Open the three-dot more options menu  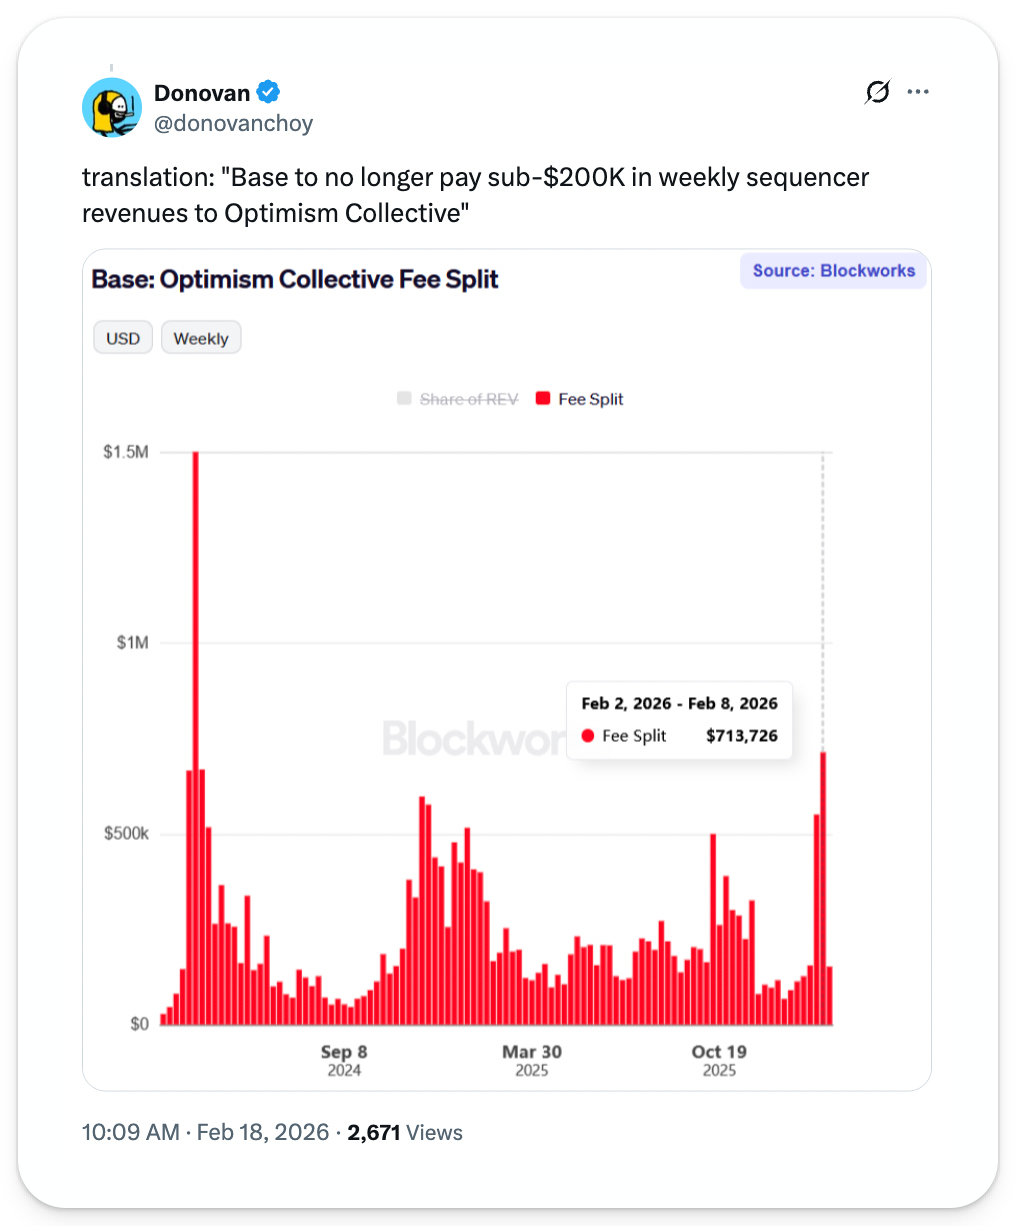tap(918, 92)
